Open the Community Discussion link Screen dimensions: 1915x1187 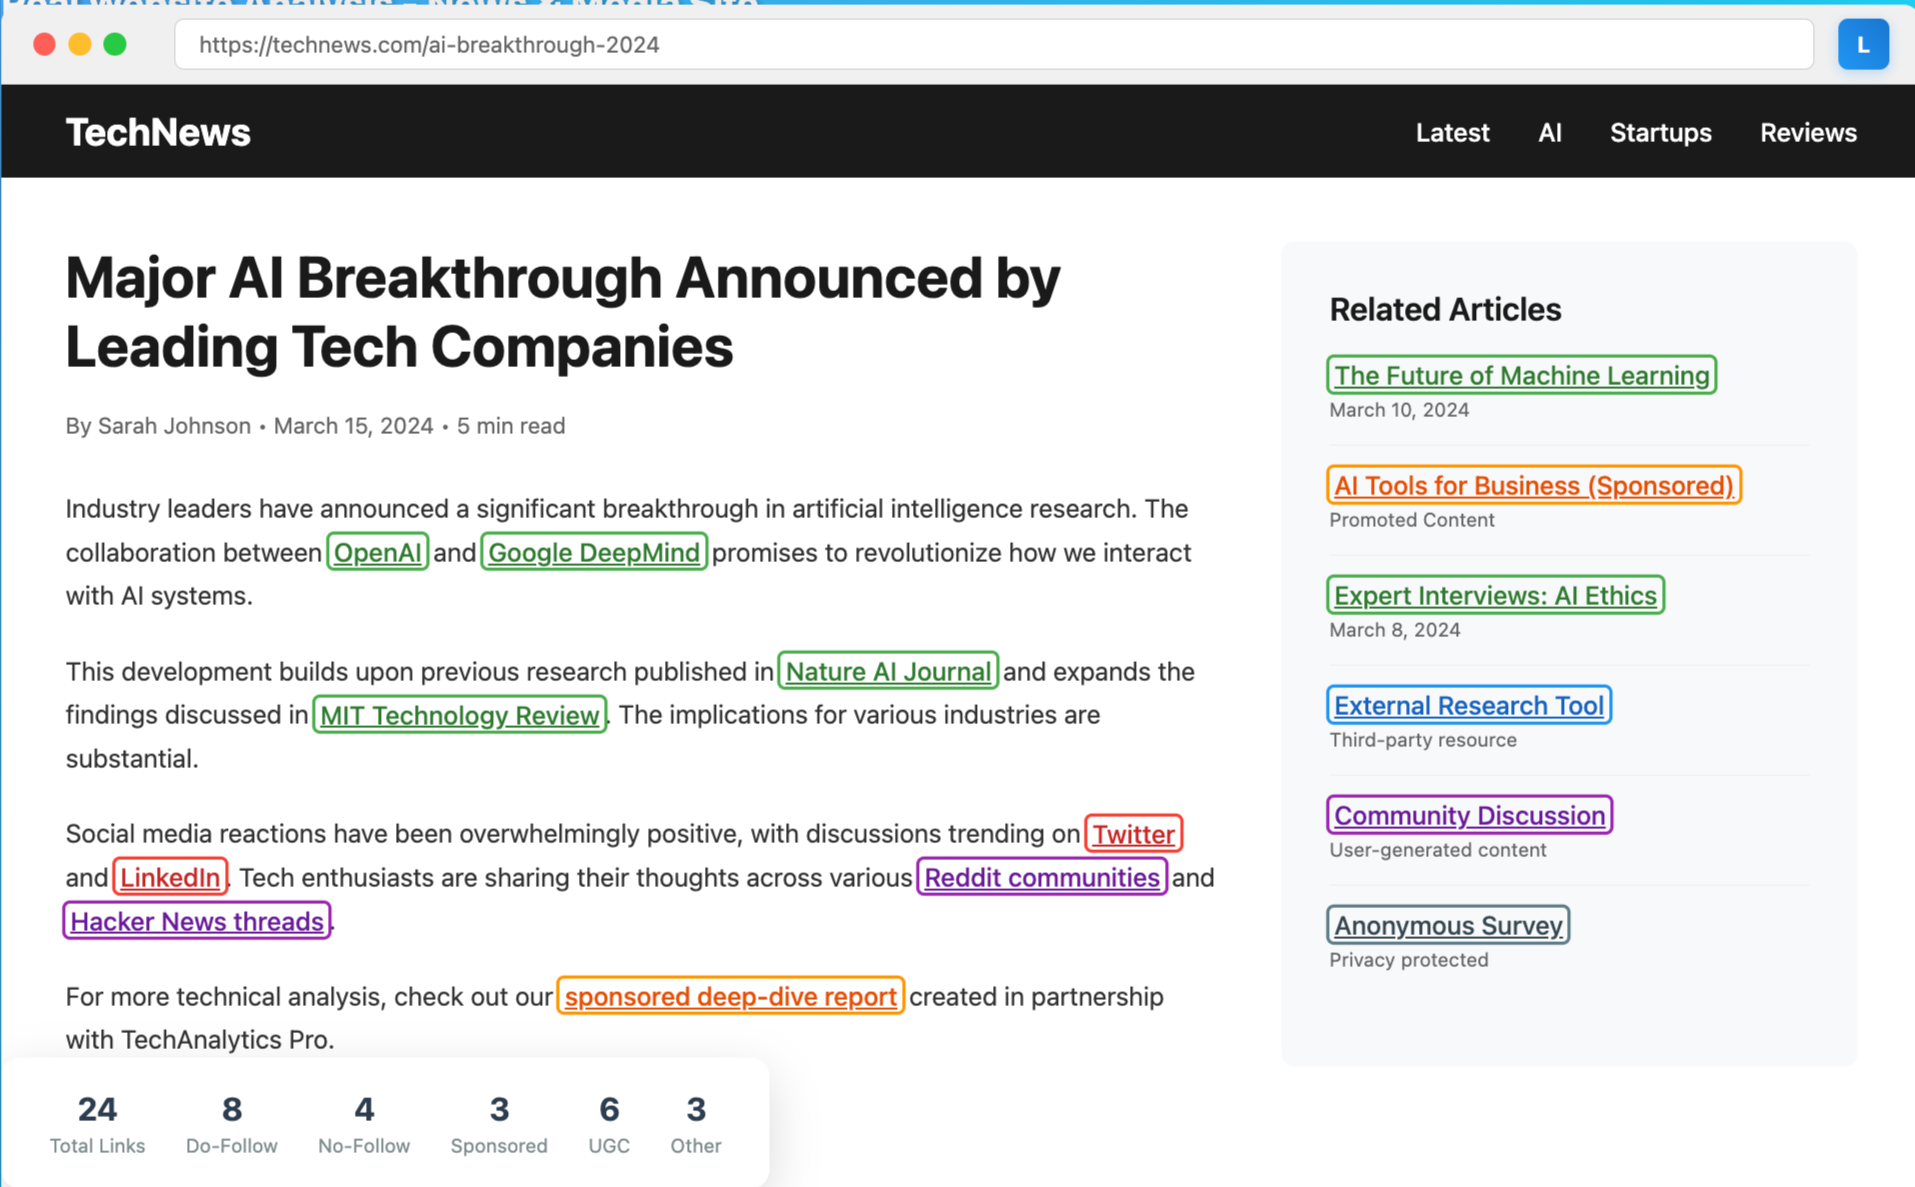tap(1469, 815)
